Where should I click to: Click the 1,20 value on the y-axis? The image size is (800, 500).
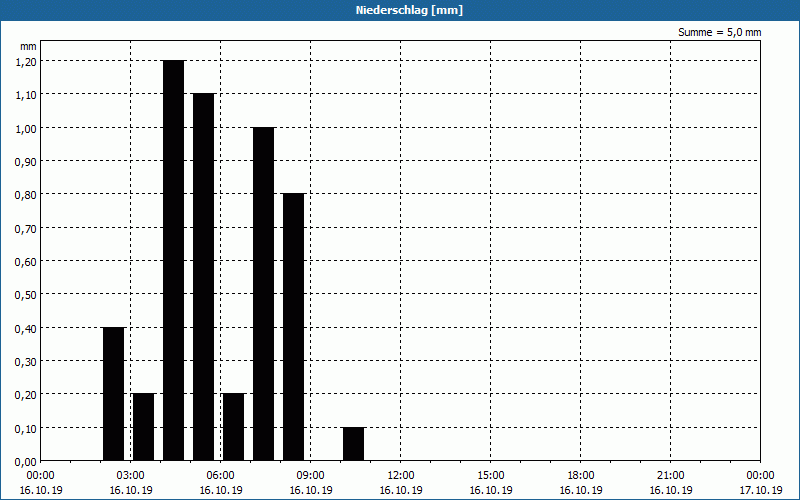point(26,61)
